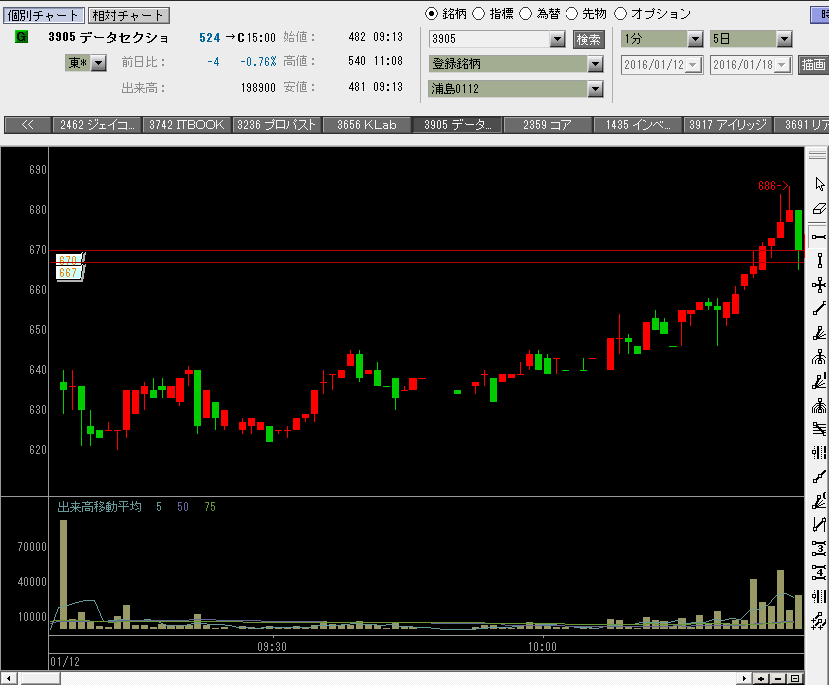Select the オプション radio button
Screen dimensions: 829x685
click(x=620, y=14)
